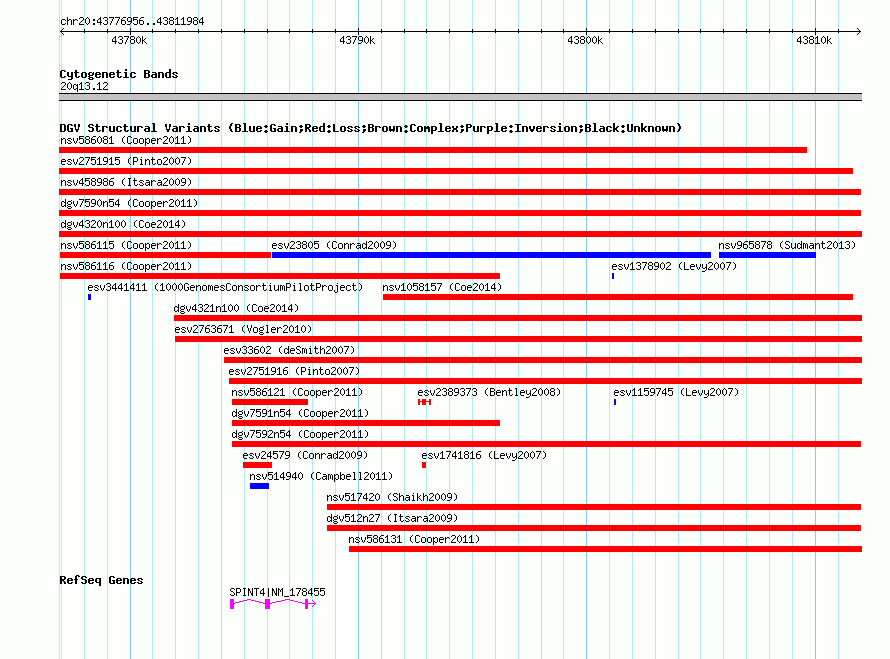Click the esv1159745 tiny blue marker
This screenshot has width=890, height=659.
[x=615, y=402]
